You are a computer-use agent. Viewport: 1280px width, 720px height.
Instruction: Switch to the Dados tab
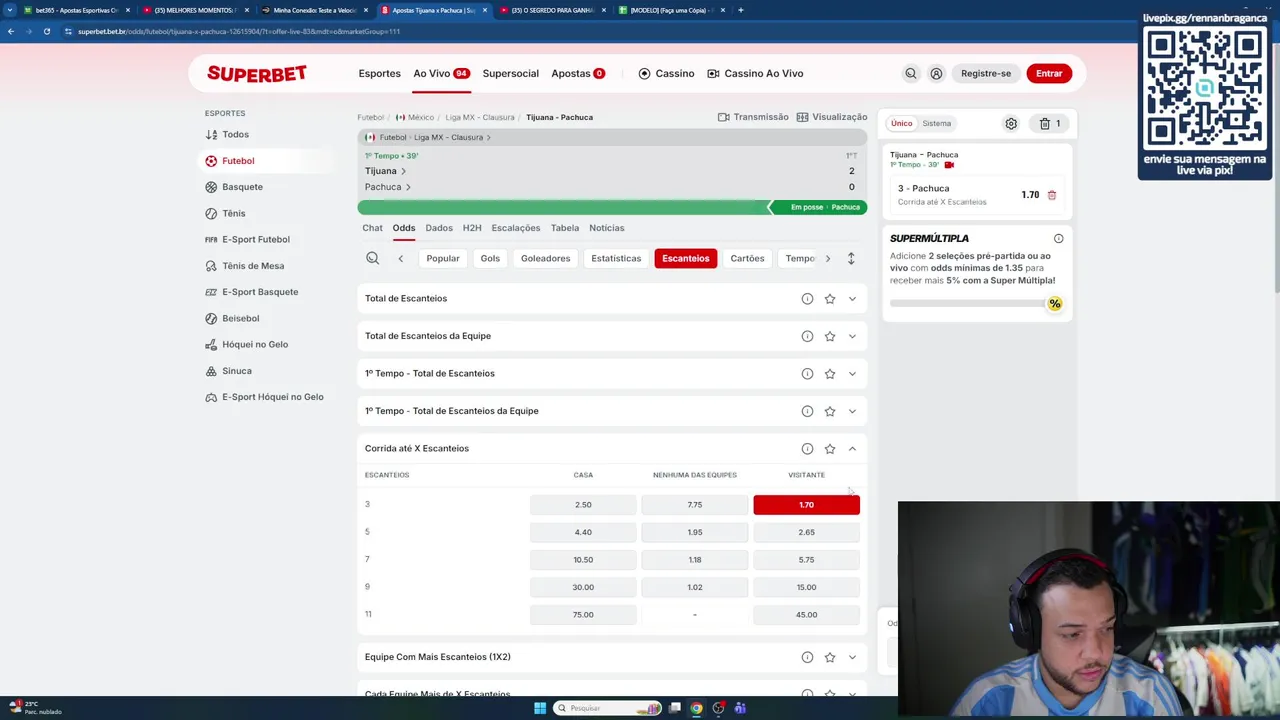439,228
